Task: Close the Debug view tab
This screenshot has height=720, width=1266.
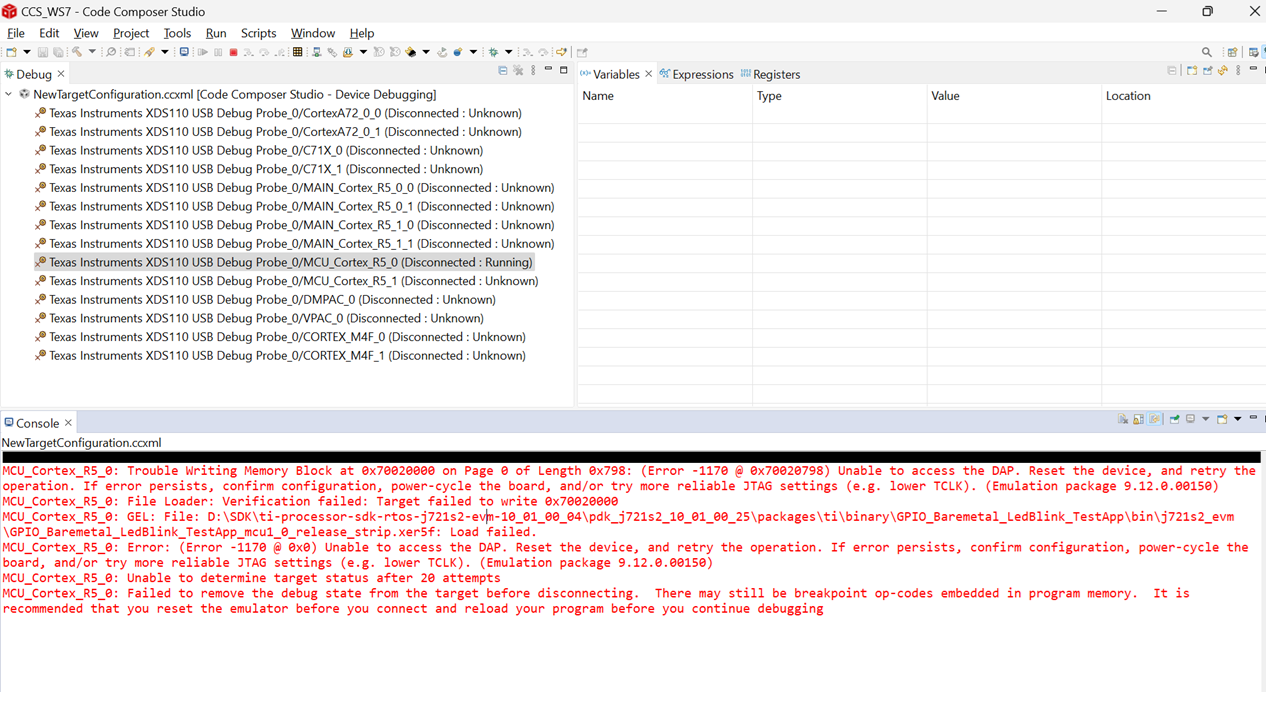Action: (61, 74)
